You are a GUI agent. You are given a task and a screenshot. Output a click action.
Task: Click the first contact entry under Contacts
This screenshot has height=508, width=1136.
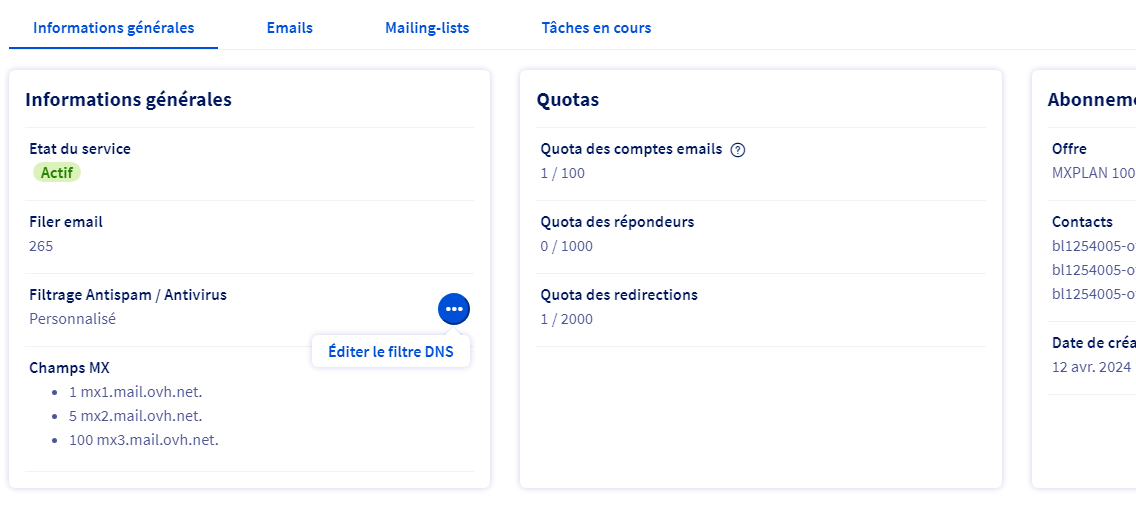click(1093, 246)
